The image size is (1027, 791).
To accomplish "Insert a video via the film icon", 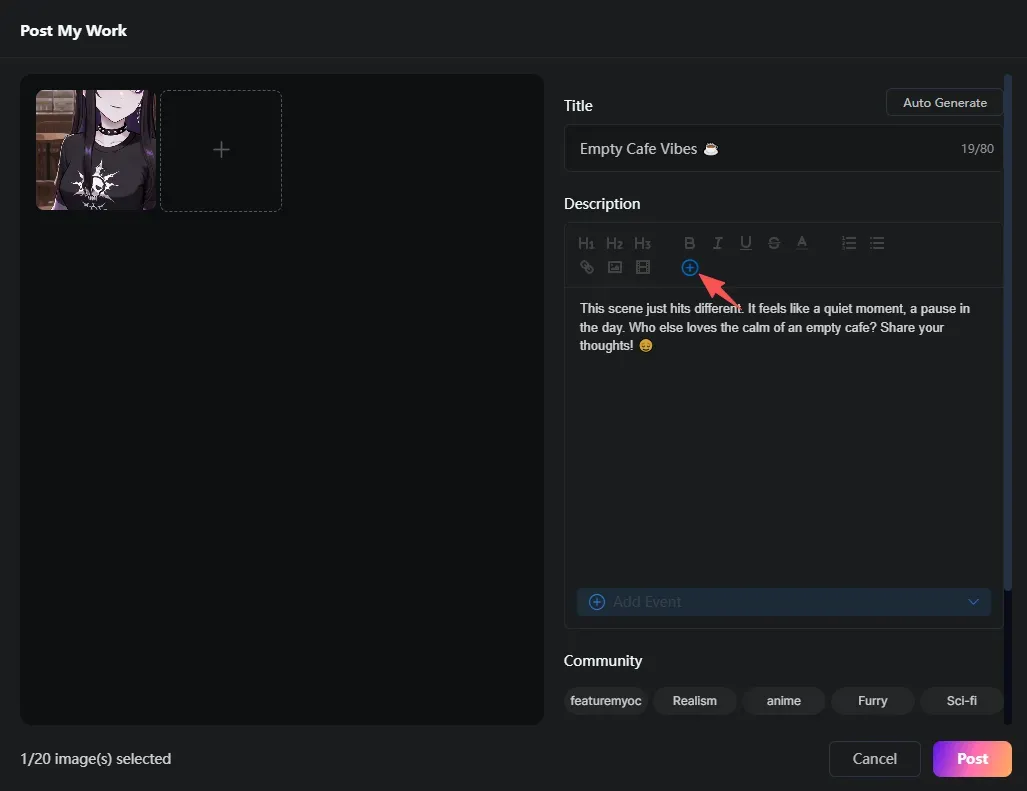I will coord(643,267).
